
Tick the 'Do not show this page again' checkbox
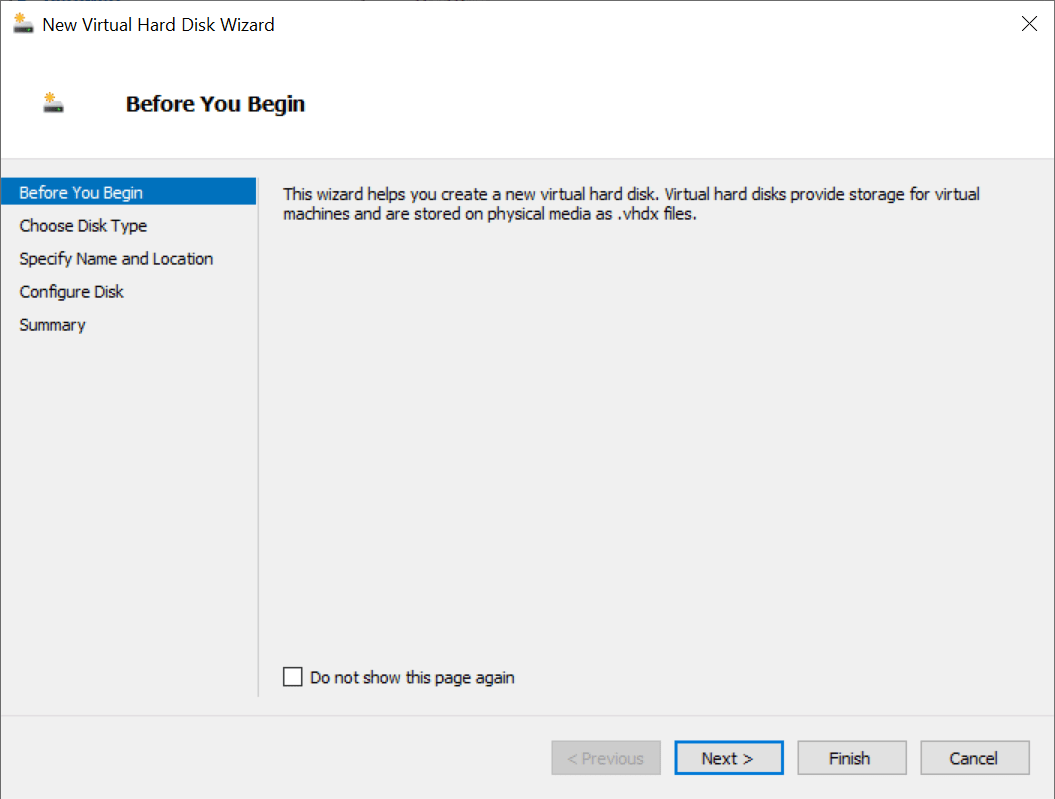click(292, 677)
